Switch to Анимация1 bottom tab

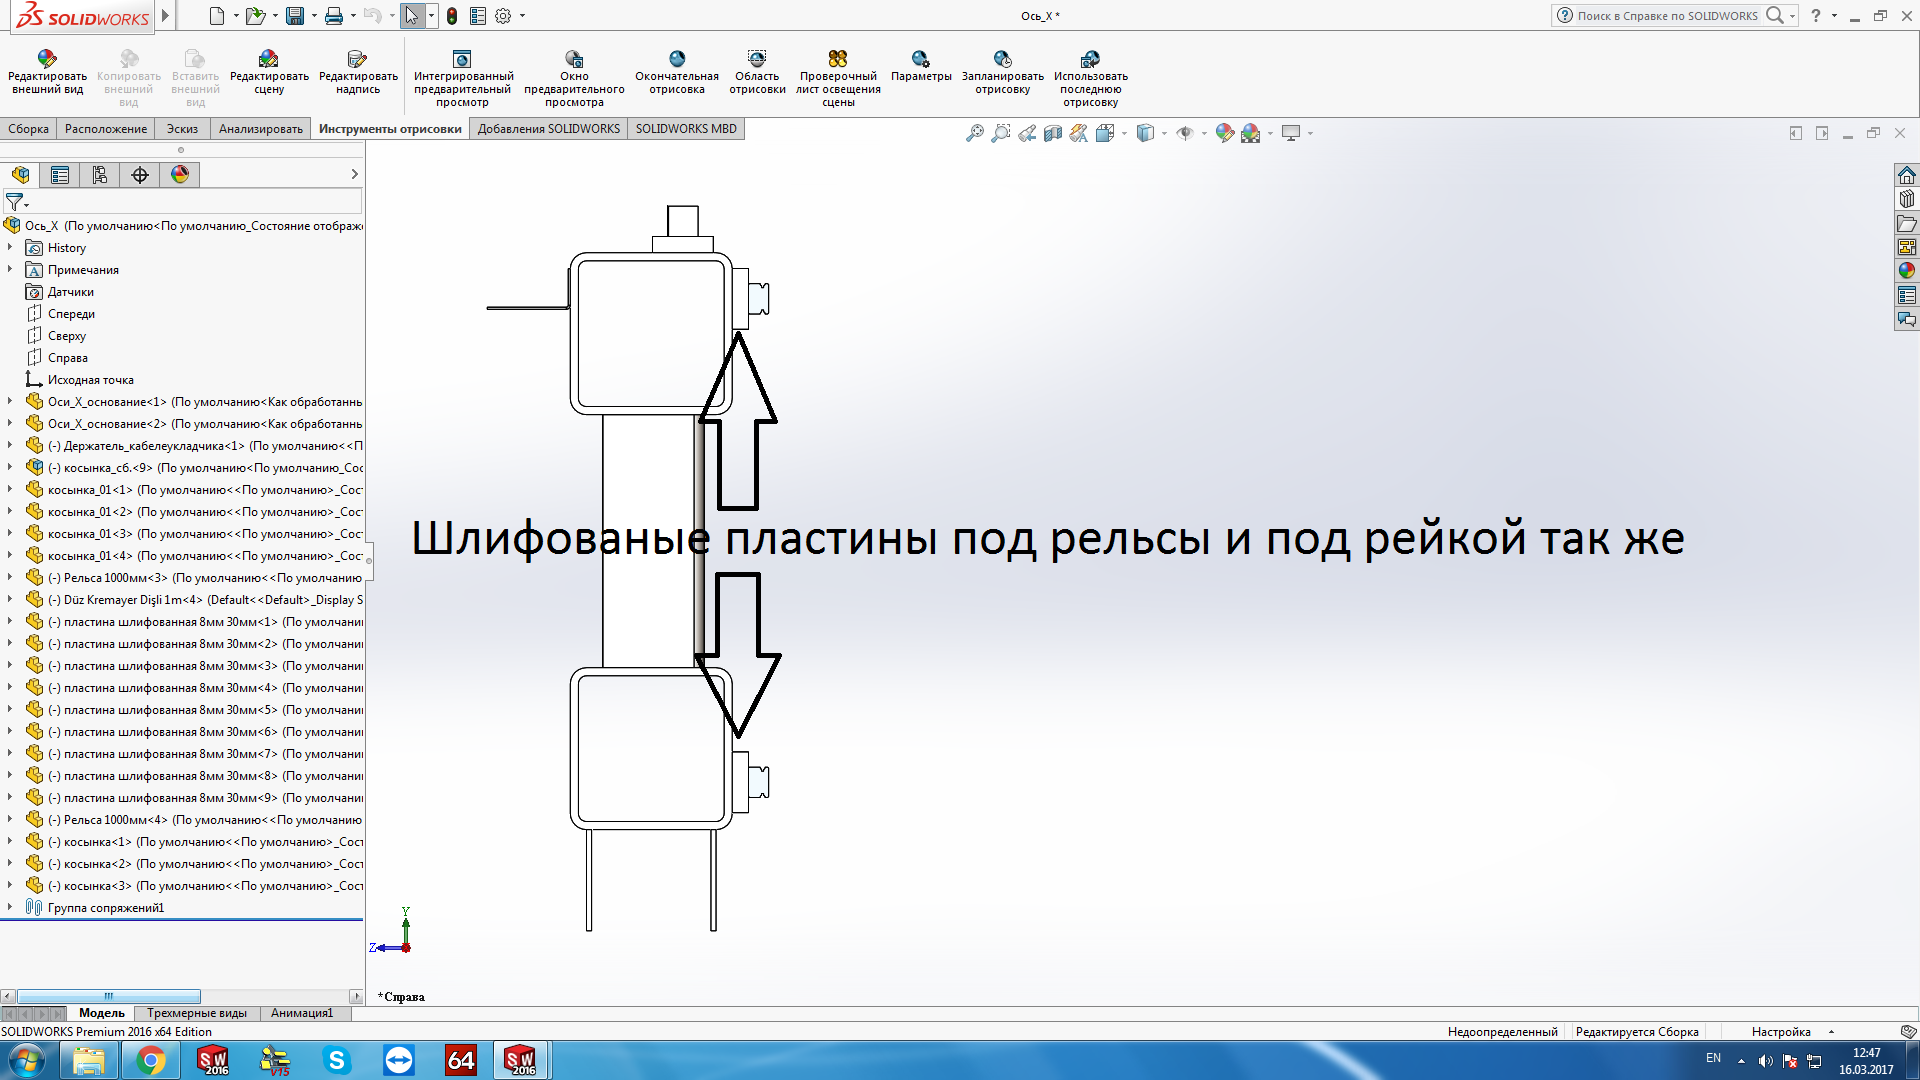[301, 1013]
